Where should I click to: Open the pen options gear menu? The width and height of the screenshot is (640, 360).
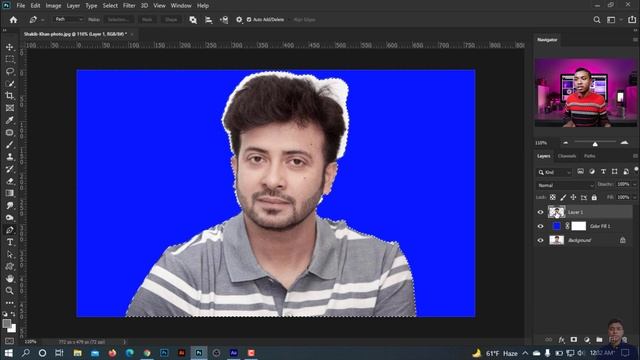pos(239,20)
